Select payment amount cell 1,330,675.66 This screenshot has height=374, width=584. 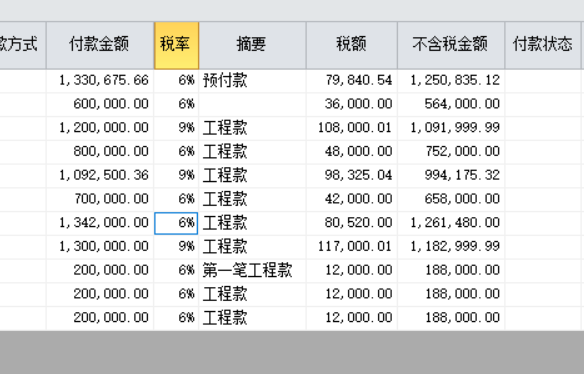(100, 80)
